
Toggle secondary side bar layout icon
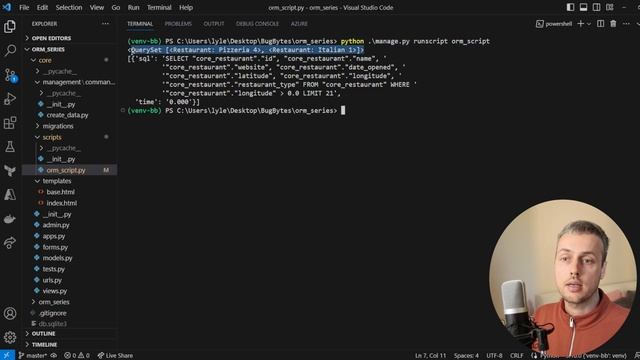click(x=596, y=7)
